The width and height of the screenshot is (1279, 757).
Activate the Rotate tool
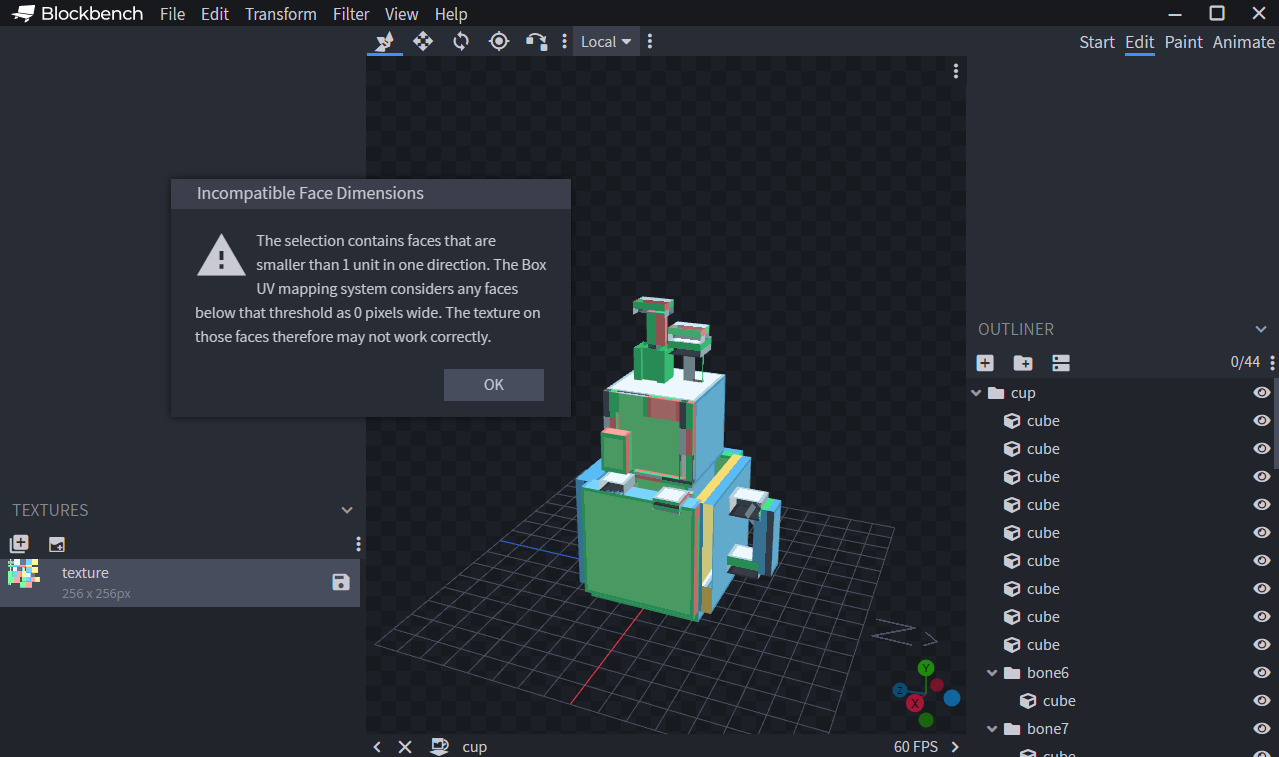click(461, 41)
